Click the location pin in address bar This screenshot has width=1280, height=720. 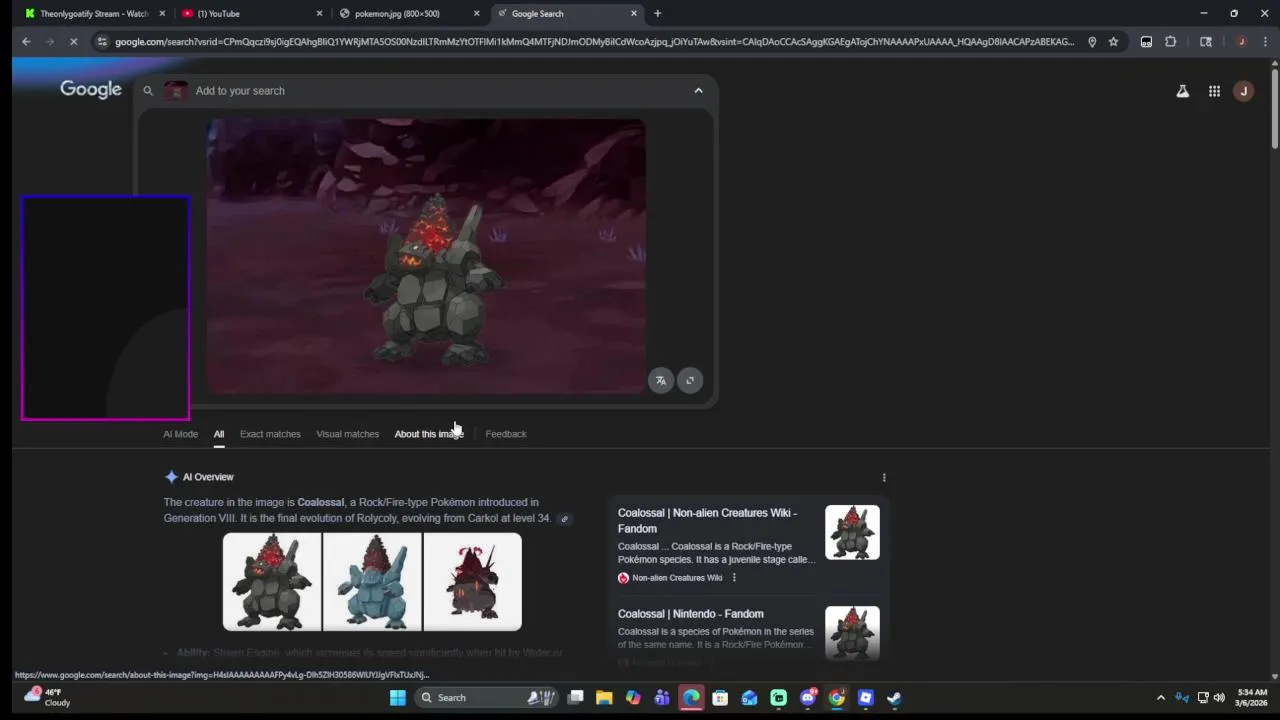(1092, 42)
